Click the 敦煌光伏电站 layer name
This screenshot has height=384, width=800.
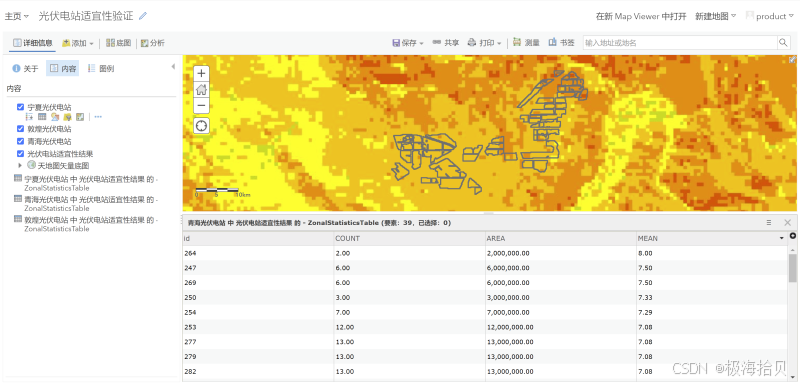click(49, 129)
